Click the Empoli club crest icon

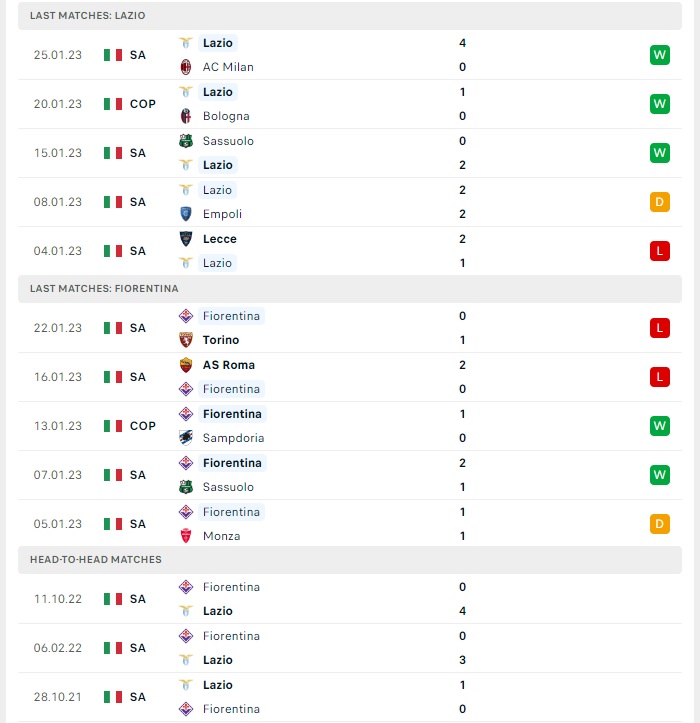click(186, 214)
